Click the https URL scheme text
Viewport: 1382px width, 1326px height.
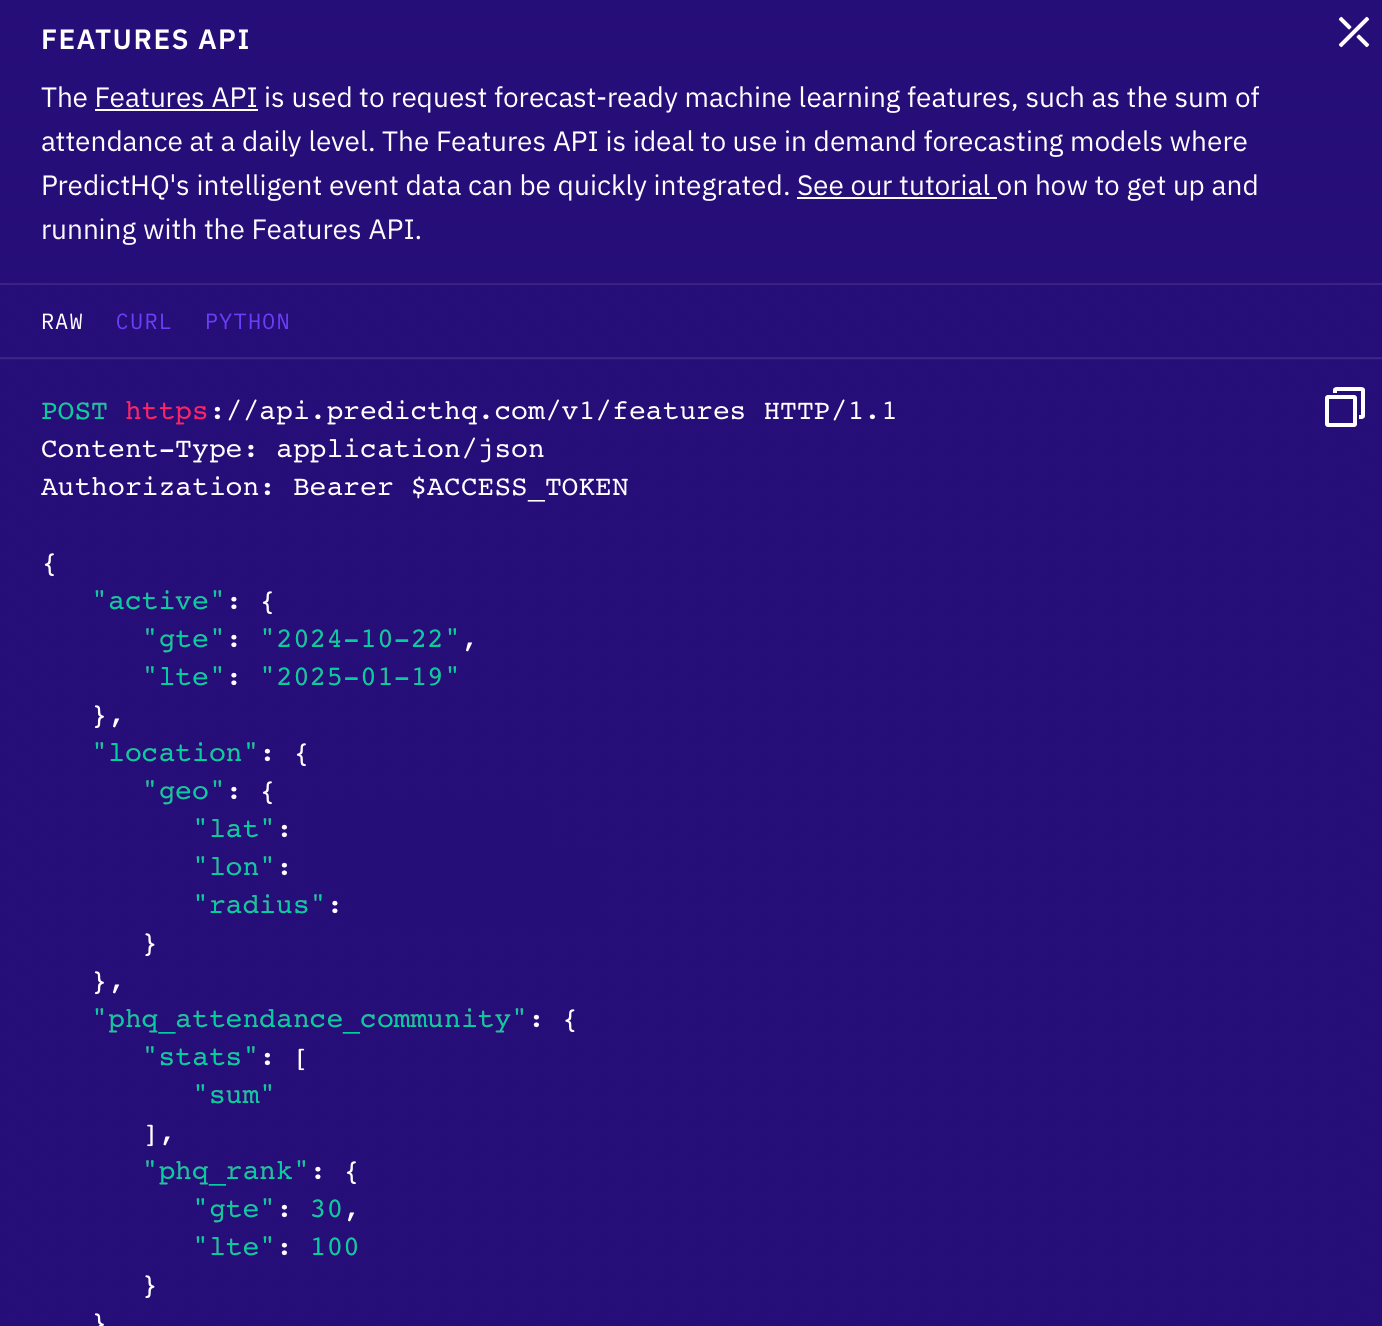point(166,411)
